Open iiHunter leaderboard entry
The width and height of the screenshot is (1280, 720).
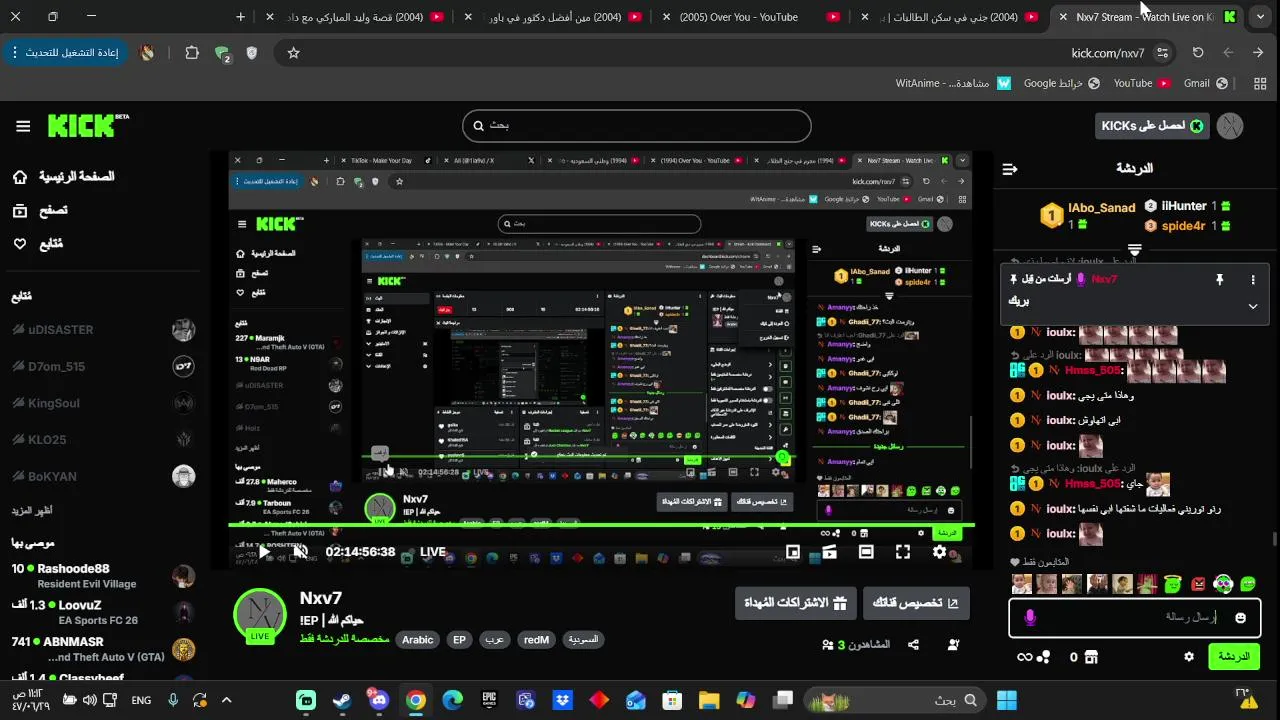(1187, 206)
